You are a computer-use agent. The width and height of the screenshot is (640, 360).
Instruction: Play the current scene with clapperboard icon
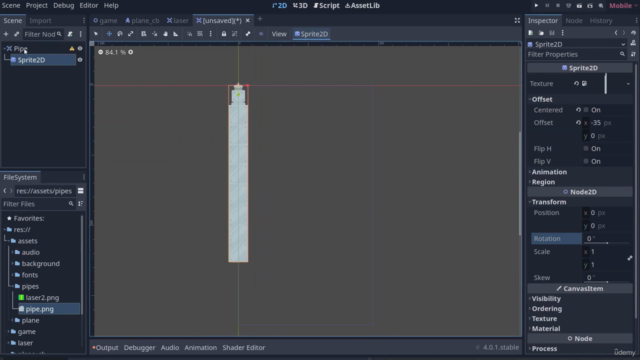(579, 6)
